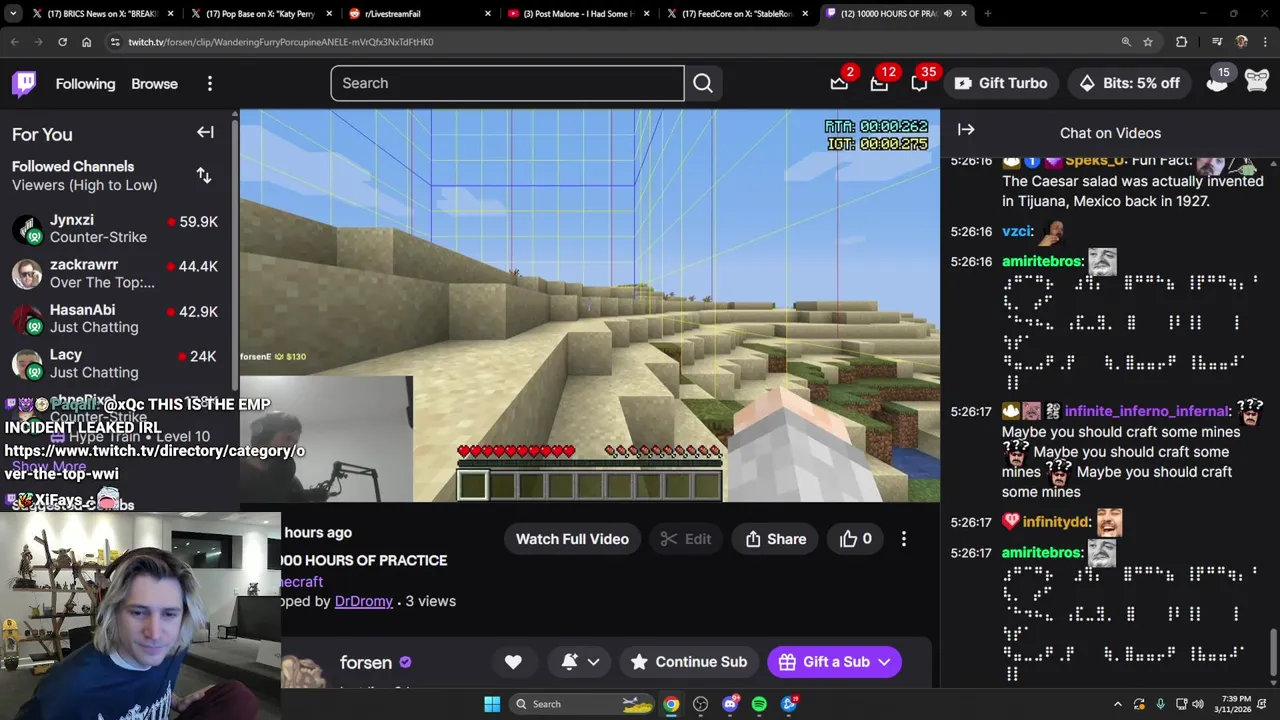Open forsen channel name link

coord(366,662)
